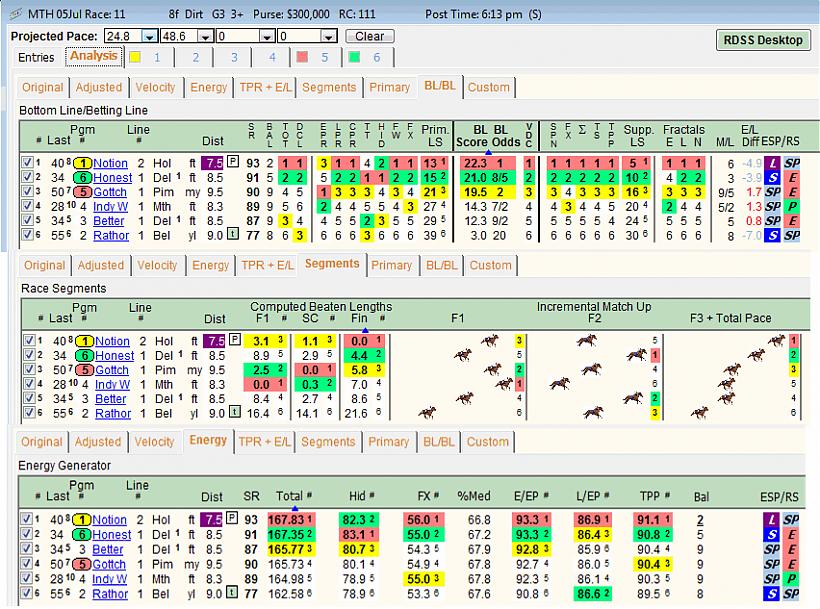Click purple L icon in Notion row, Energy Generator

(x=771, y=520)
